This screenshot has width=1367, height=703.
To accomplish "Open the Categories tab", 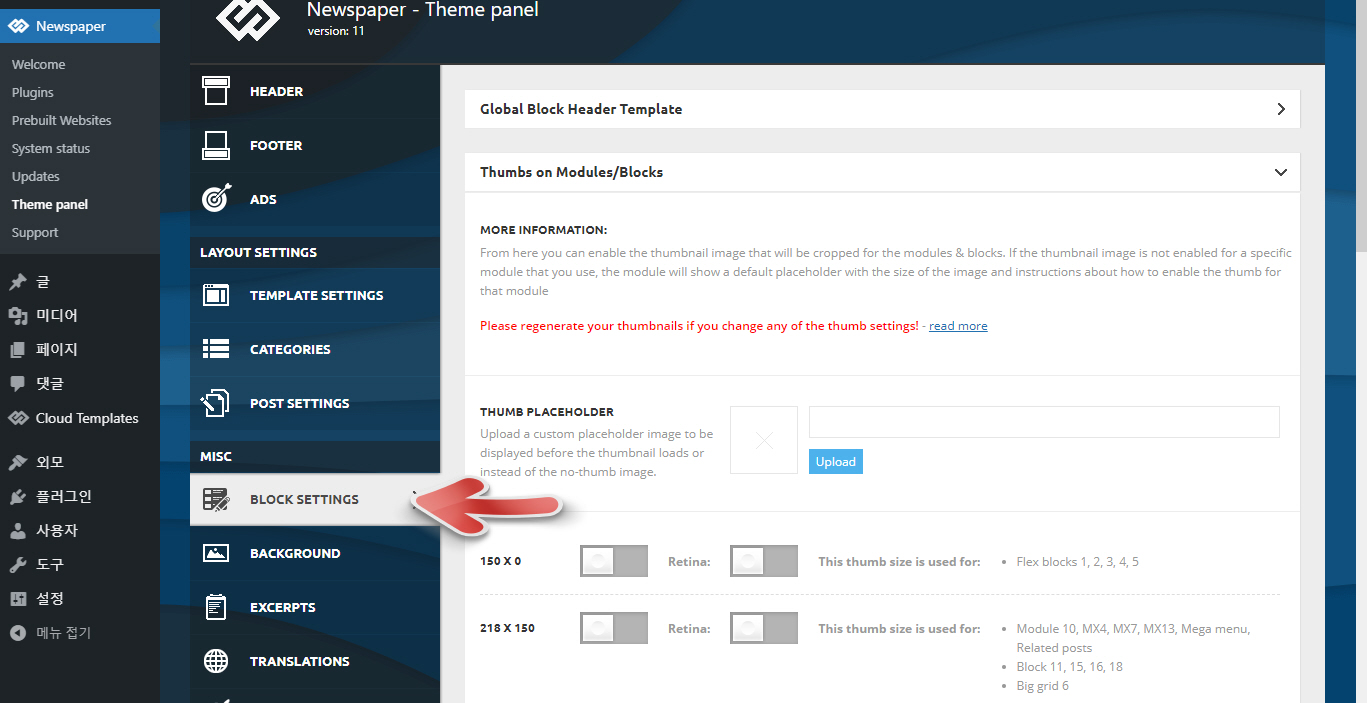I will click(315, 349).
